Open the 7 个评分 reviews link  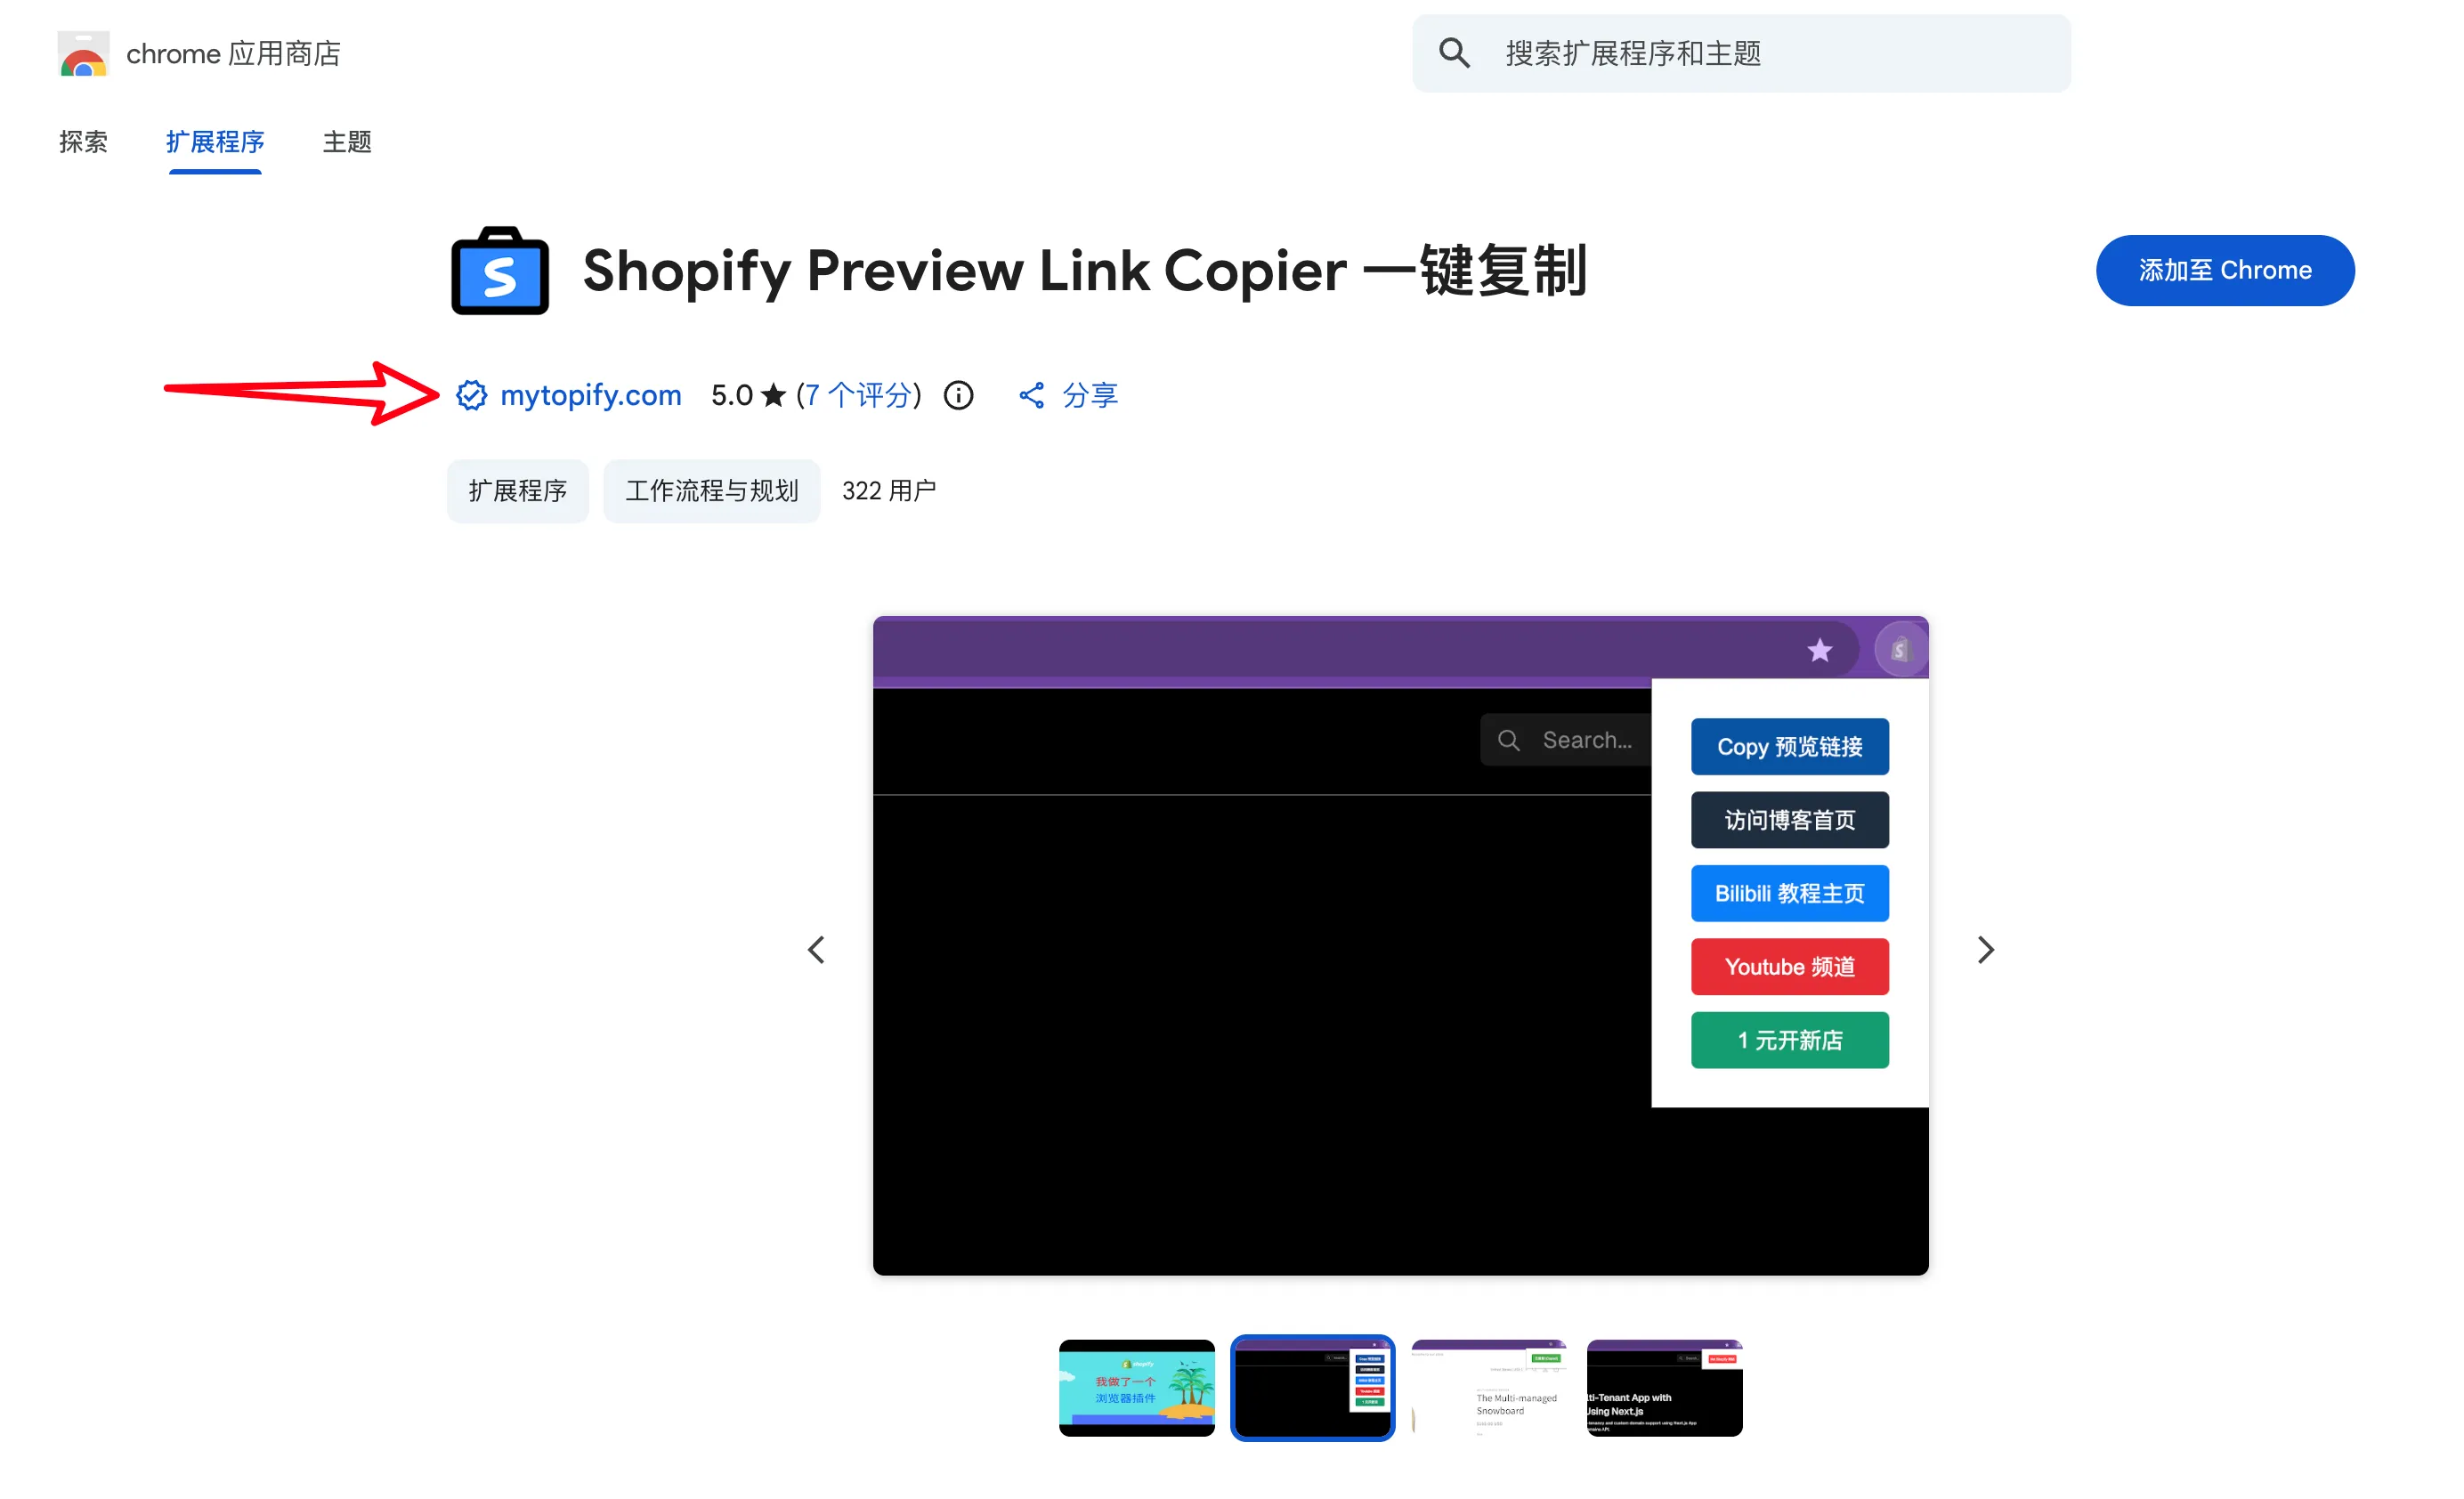[x=858, y=395]
